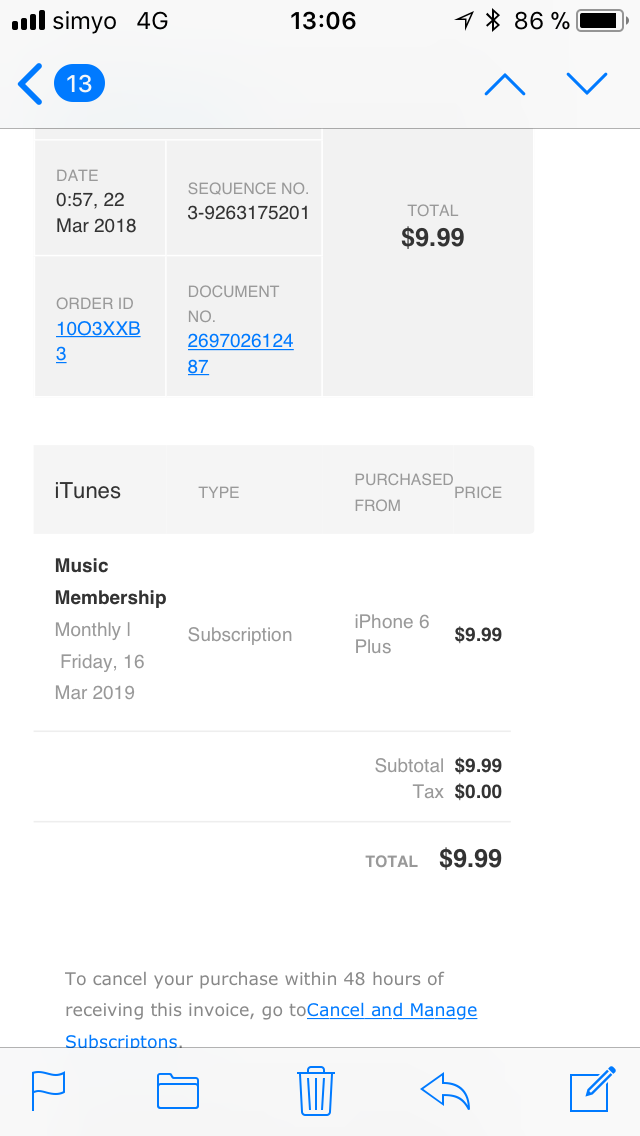
Task: Compose a new message with pencil icon
Action: point(591,1091)
